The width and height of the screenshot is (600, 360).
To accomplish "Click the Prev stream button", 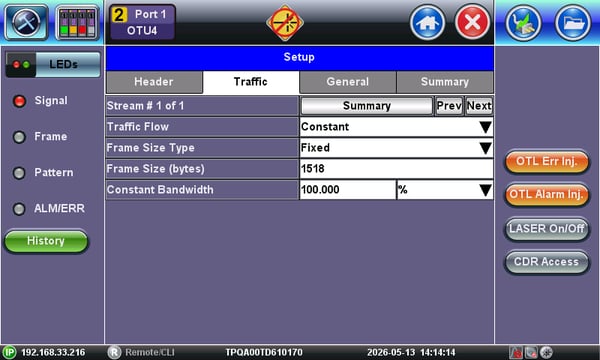I will (x=449, y=106).
